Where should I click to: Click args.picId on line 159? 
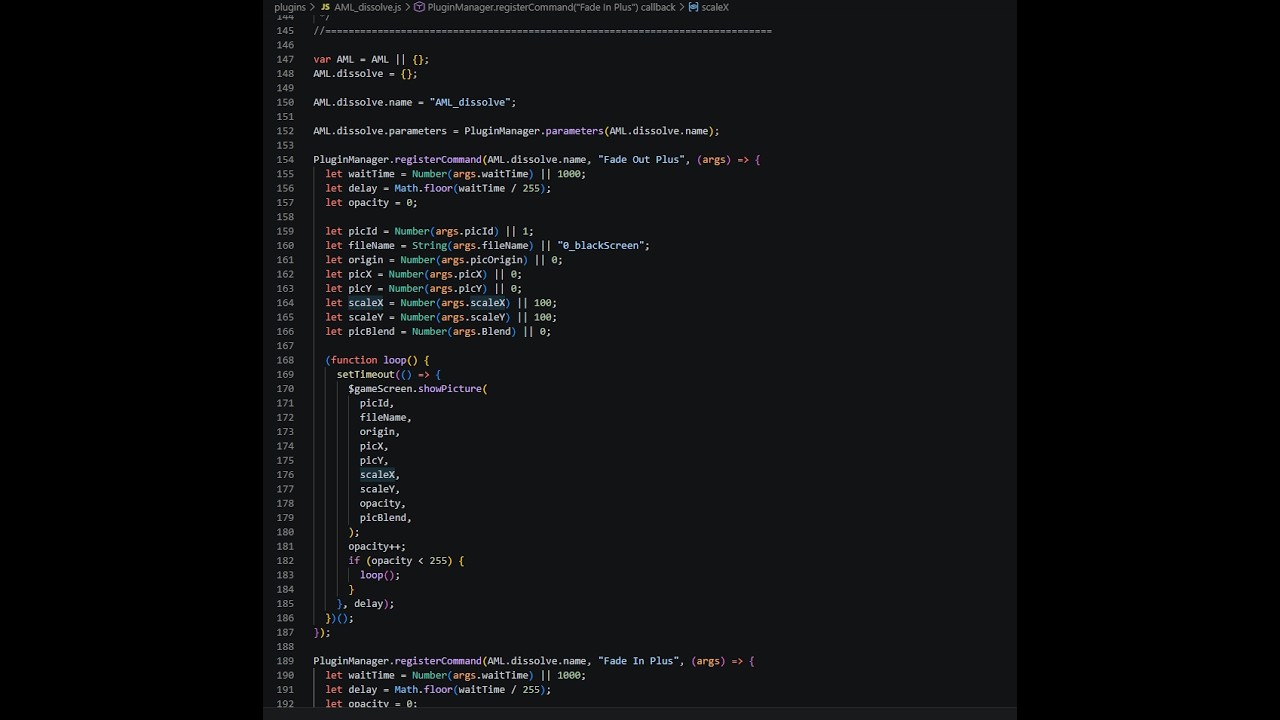tap(464, 231)
